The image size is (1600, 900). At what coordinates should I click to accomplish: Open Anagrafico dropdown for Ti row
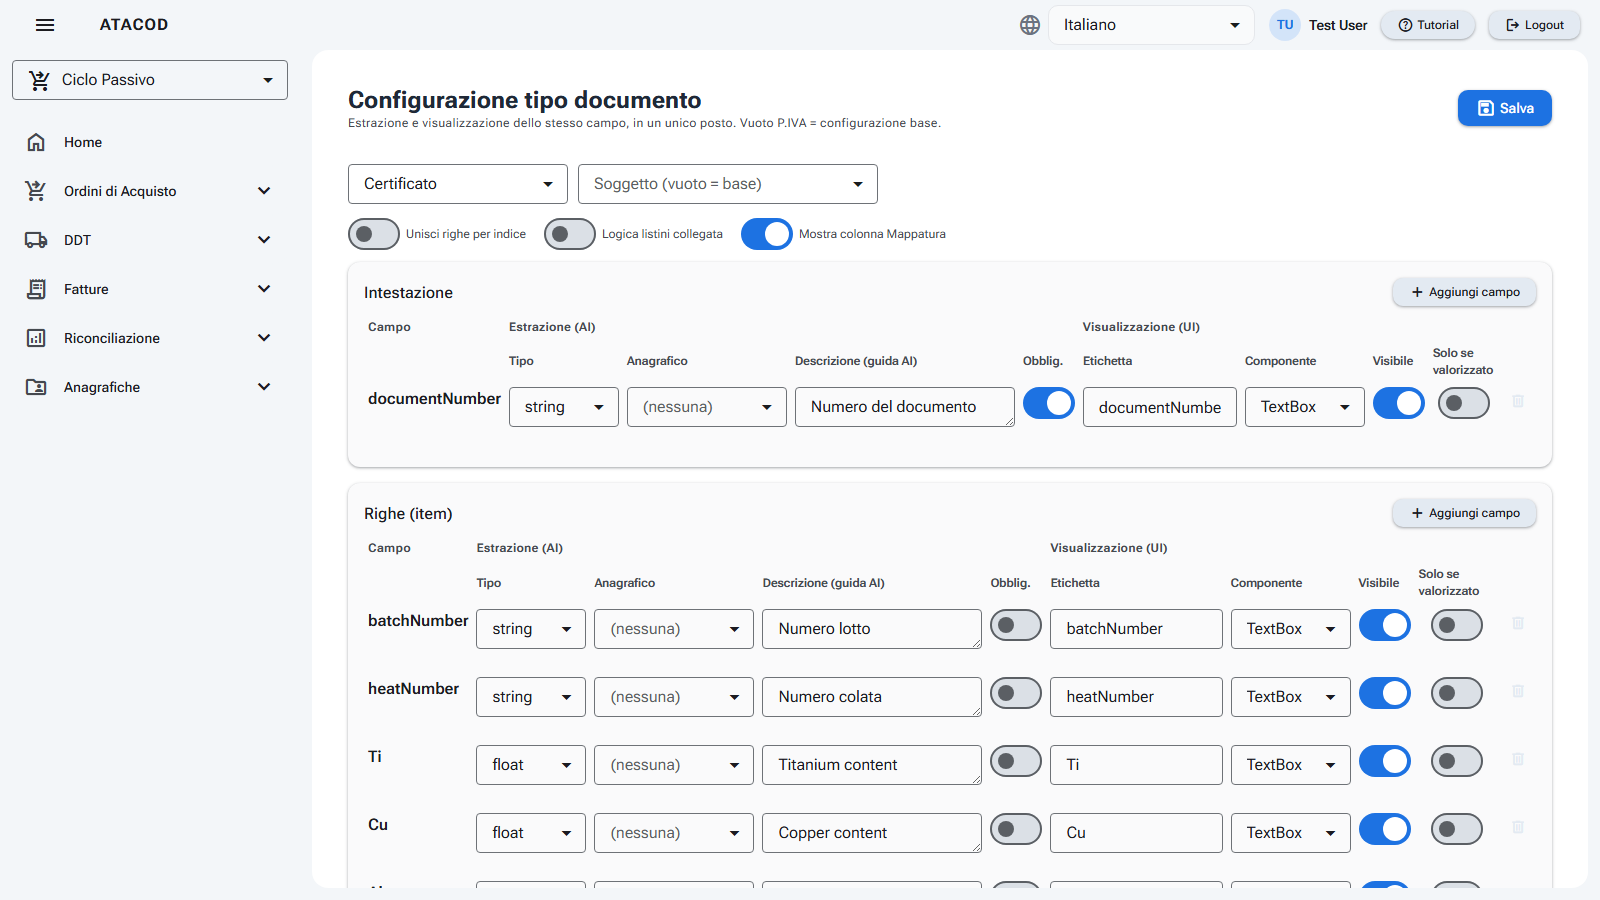(x=674, y=765)
